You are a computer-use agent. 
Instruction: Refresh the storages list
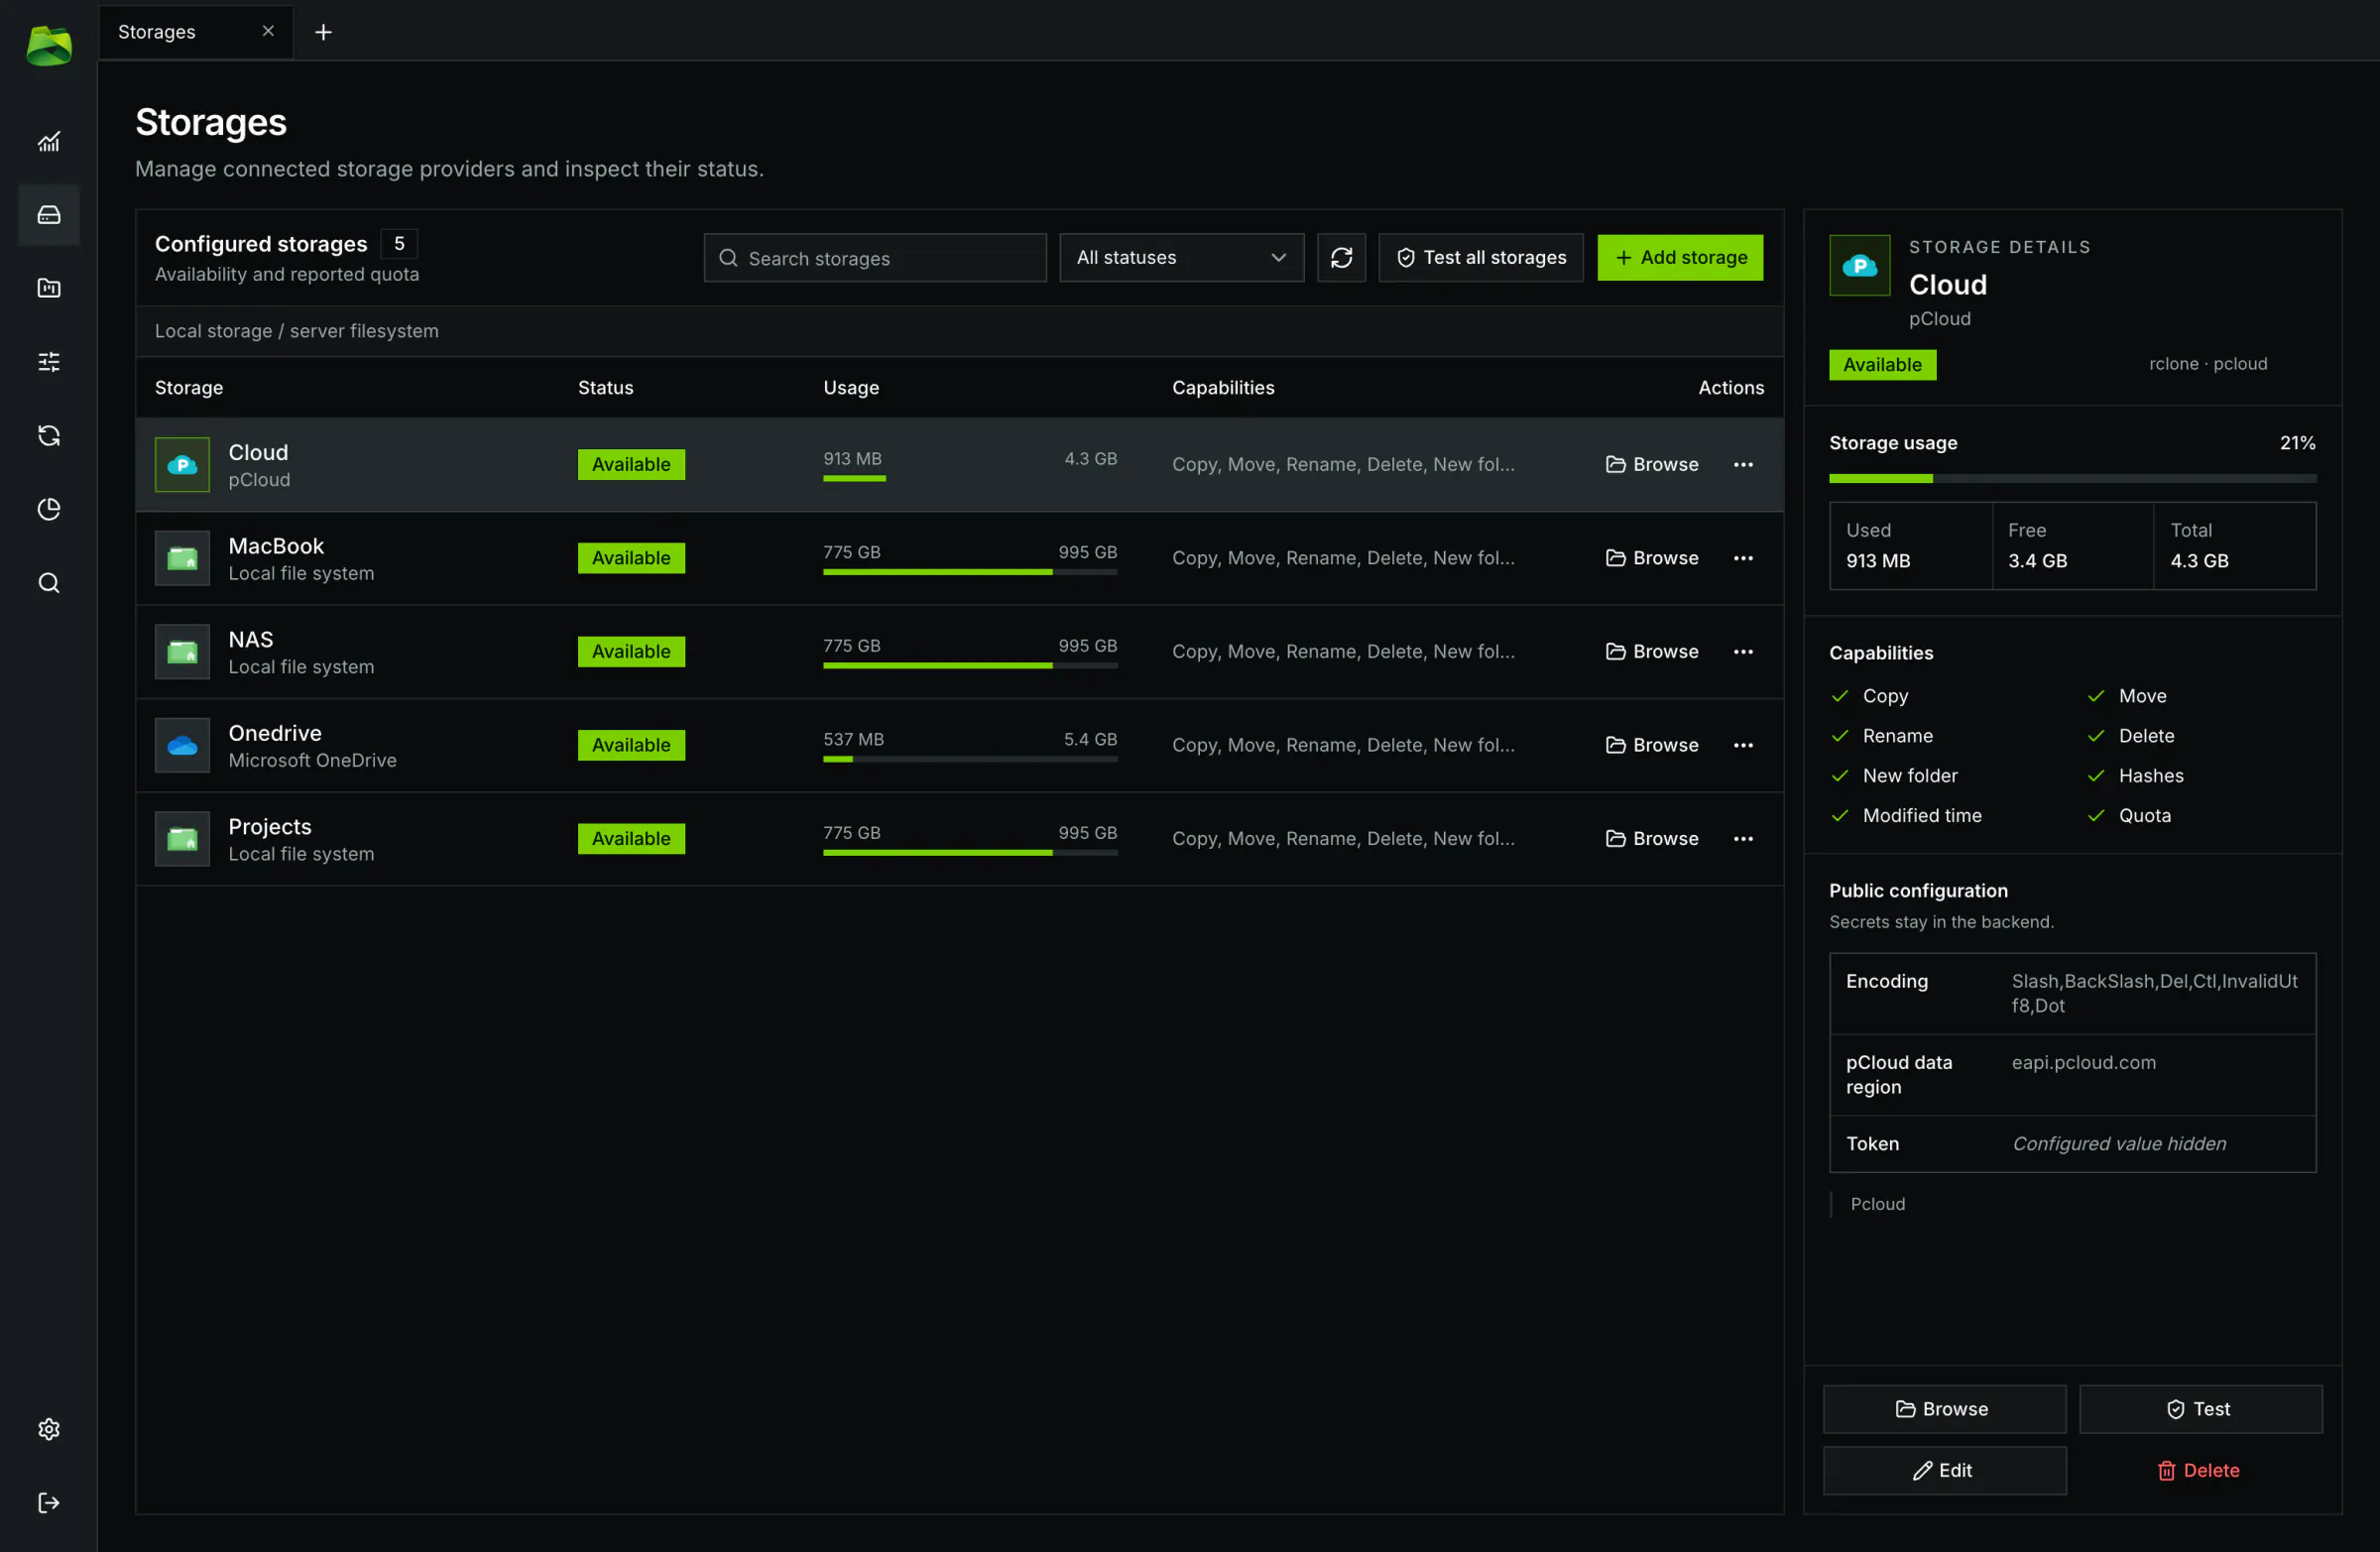pyautogui.click(x=1341, y=257)
